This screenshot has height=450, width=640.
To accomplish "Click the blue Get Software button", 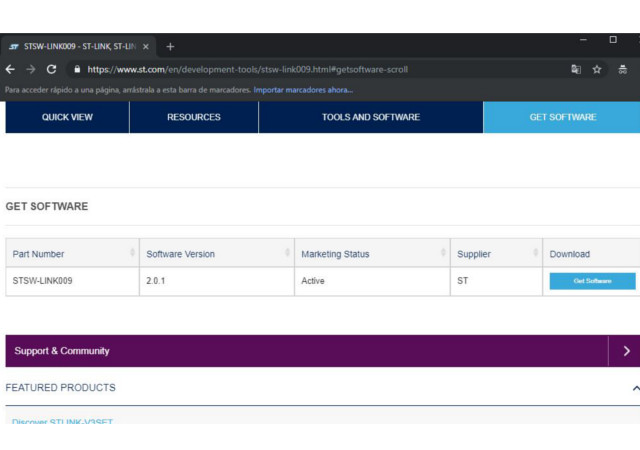I will click(592, 281).
